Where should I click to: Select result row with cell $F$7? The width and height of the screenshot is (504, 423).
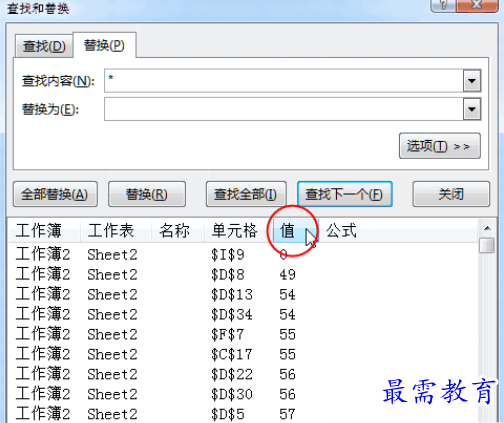pyautogui.click(x=243, y=334)
